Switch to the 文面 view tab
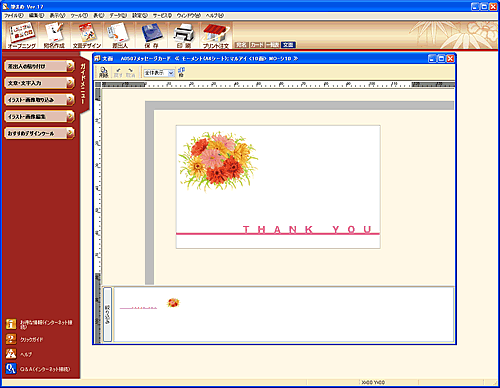The image size is (500, 388). pyautogui.click(x=288, y=45)
